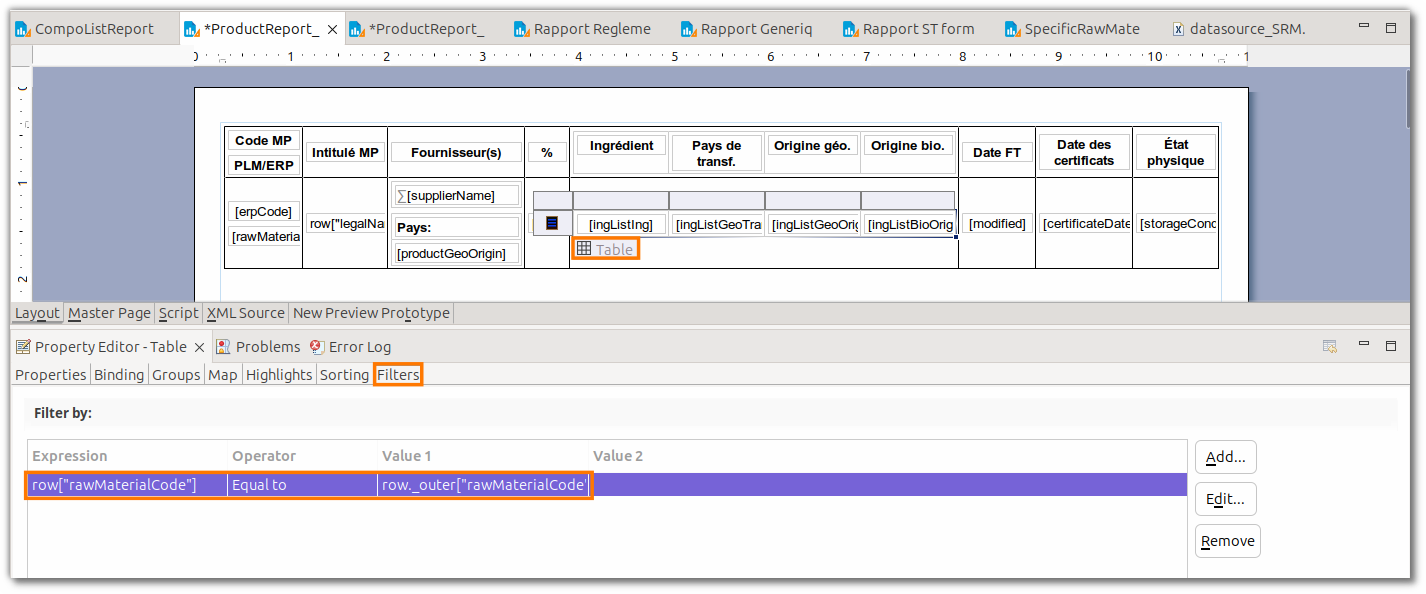Select the Fournisseur(s) header label
Viewport: 1426px width, 594px height.
point(456,153)
